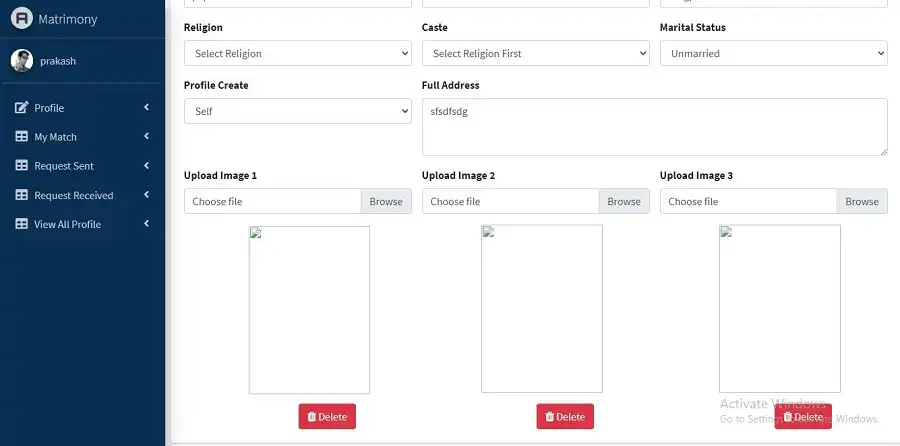Click the My Match table icon

[22, 137]
